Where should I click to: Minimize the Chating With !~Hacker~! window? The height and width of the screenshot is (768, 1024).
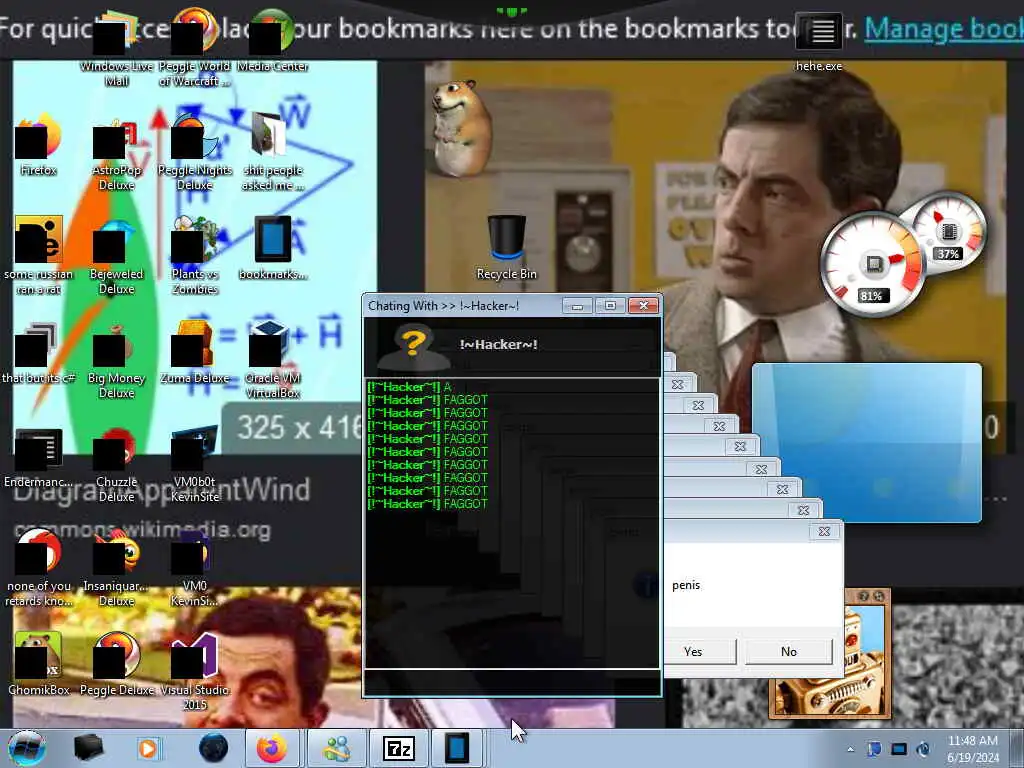pyautogui.click(x=577, y=306)
